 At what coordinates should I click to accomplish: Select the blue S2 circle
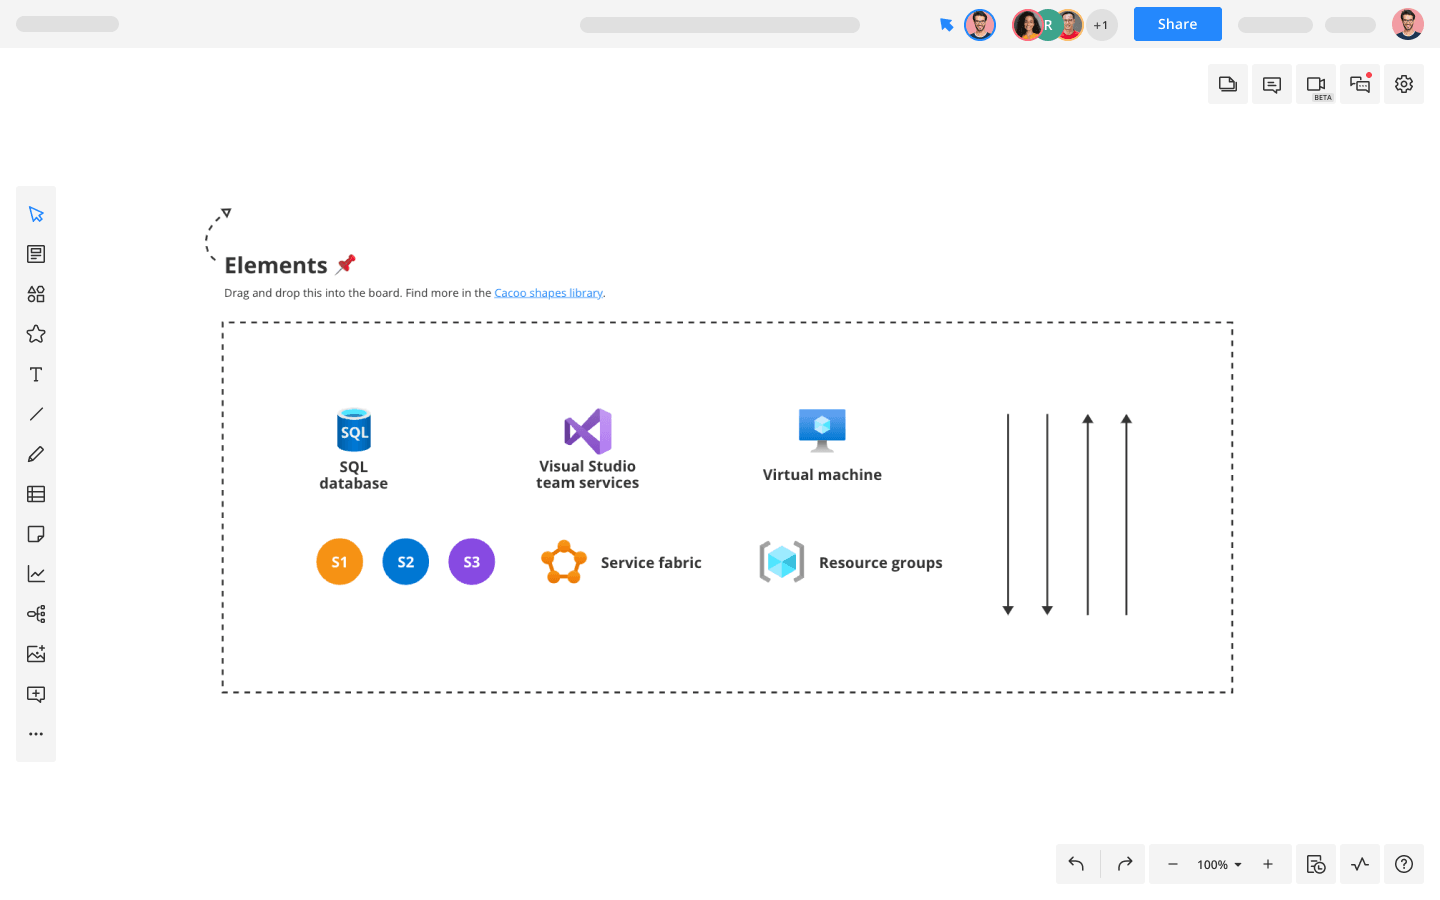(x=406, y=562)
